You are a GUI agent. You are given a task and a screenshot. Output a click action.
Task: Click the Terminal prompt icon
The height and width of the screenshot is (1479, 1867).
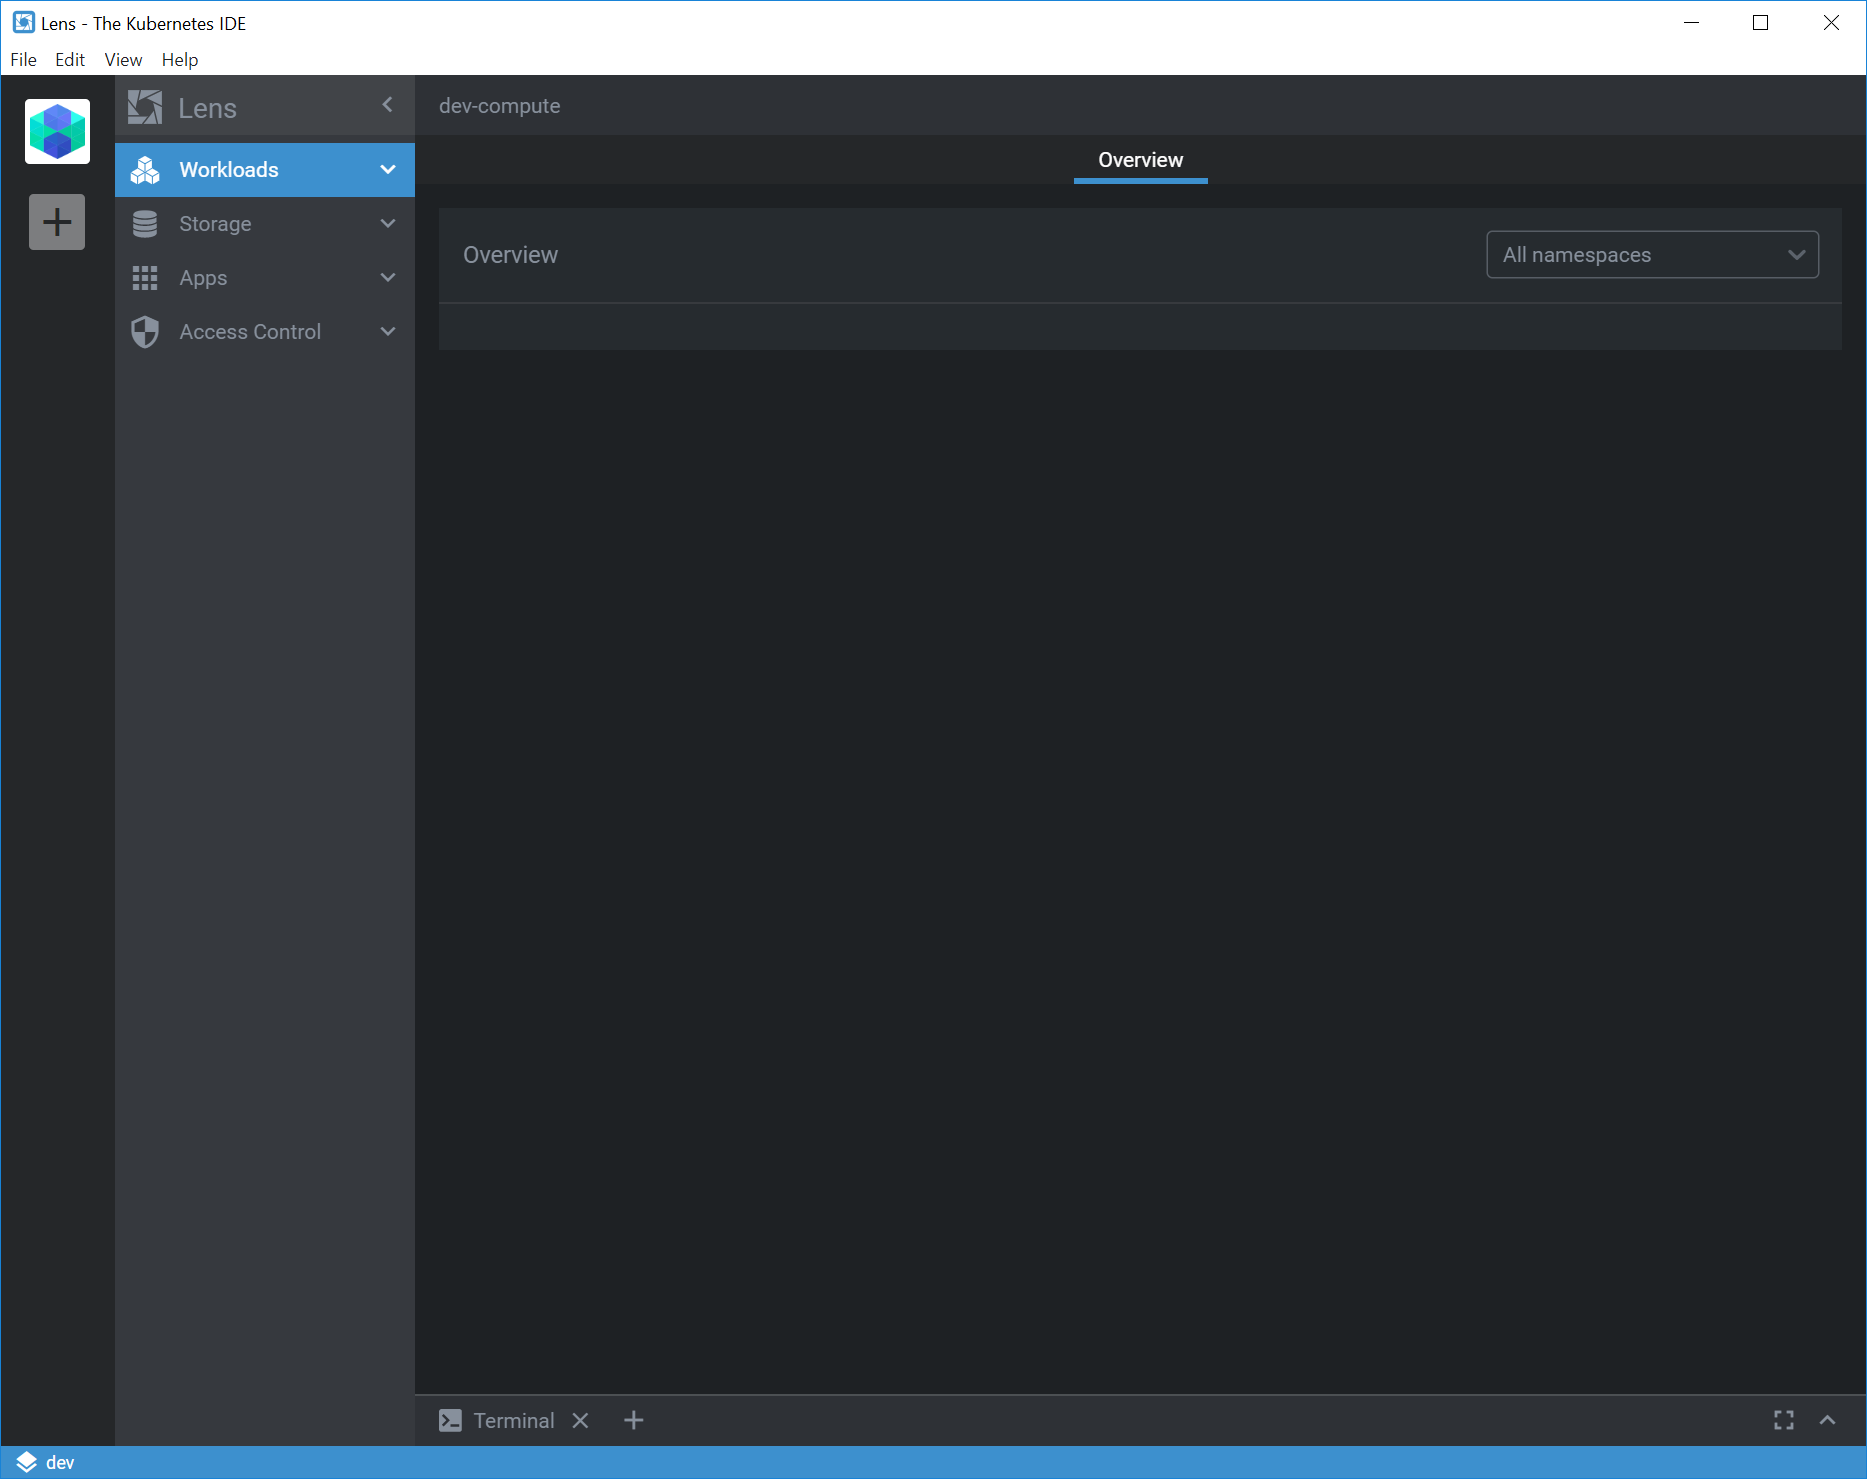tap(450, 1420)
